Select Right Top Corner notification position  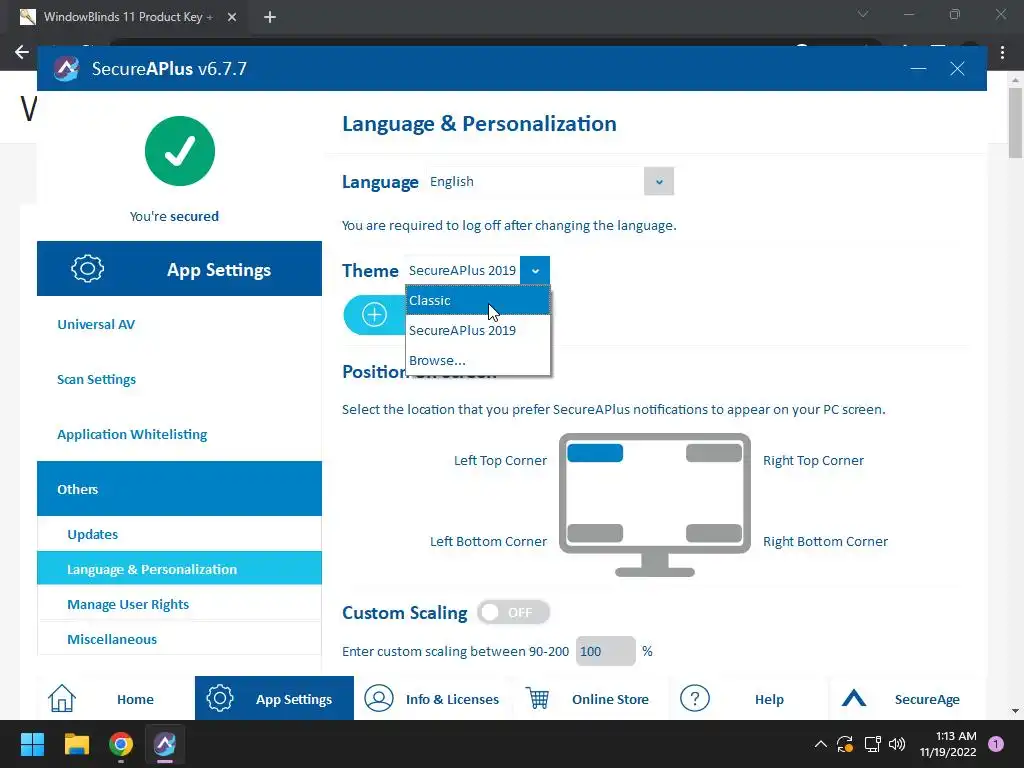(x=714, y=453)
